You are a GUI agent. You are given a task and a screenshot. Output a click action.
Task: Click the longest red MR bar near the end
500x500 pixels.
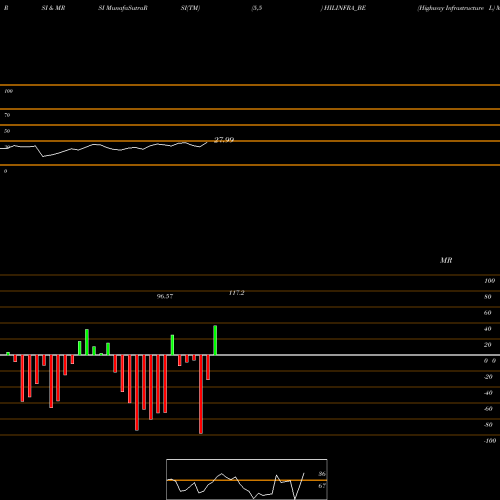(x=201, y=394)
